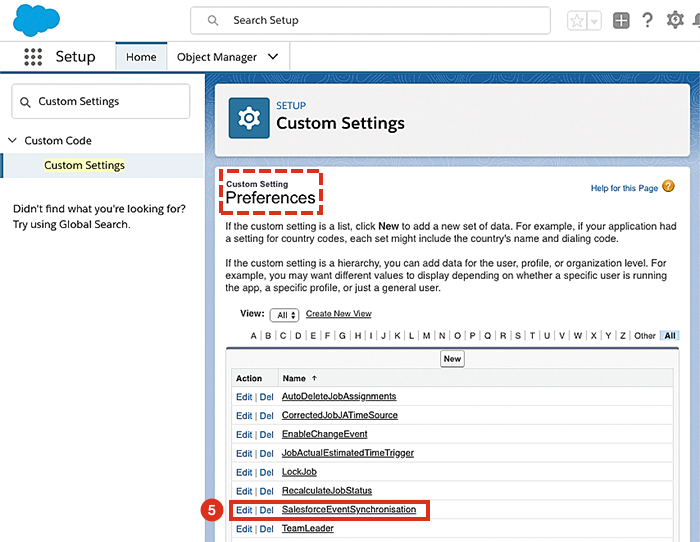
Task: Open the favorites list dropdown arrow
Action: (x=595, y=21)
